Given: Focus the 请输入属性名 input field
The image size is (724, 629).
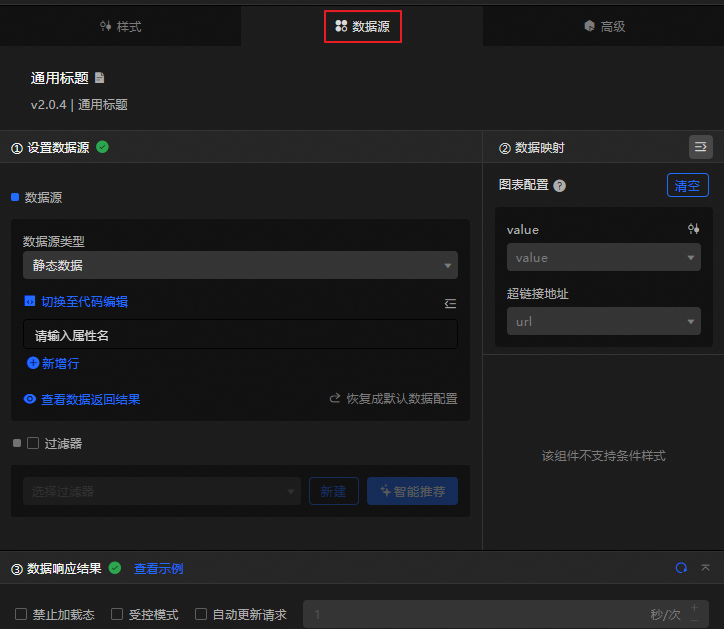Looking at the screenshot, I should [240, 334].
